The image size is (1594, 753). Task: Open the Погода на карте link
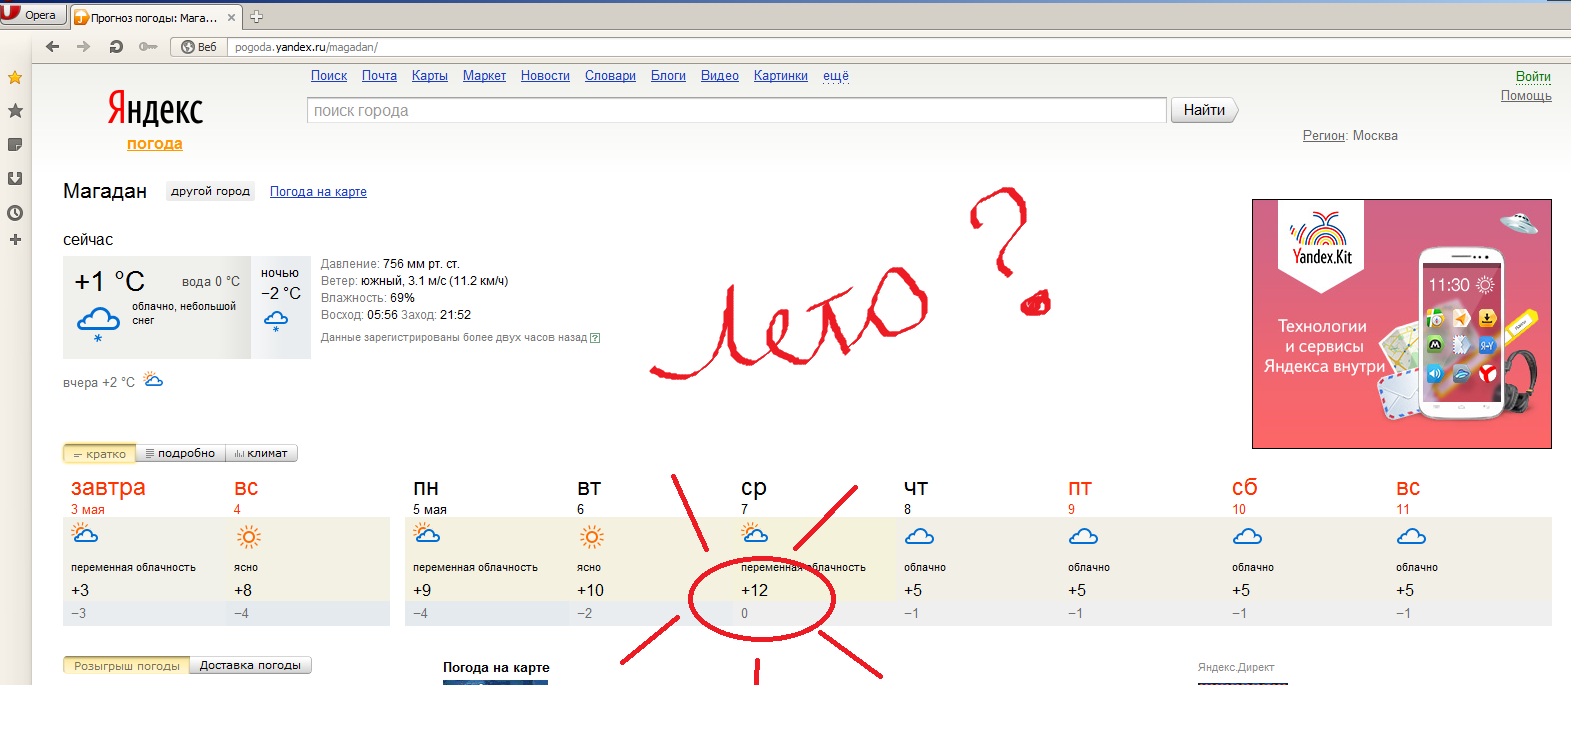[318, 192]
